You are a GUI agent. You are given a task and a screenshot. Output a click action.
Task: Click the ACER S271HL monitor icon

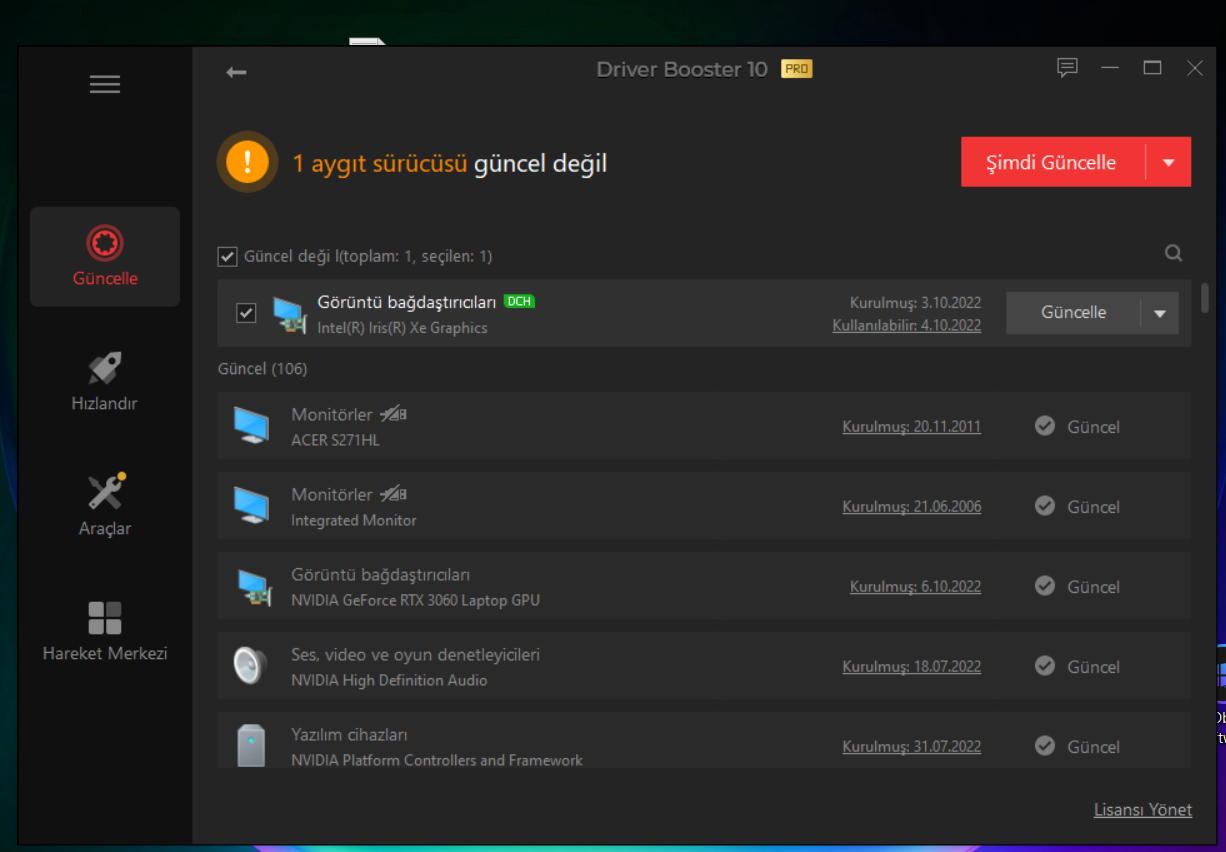tap(251, 425)
